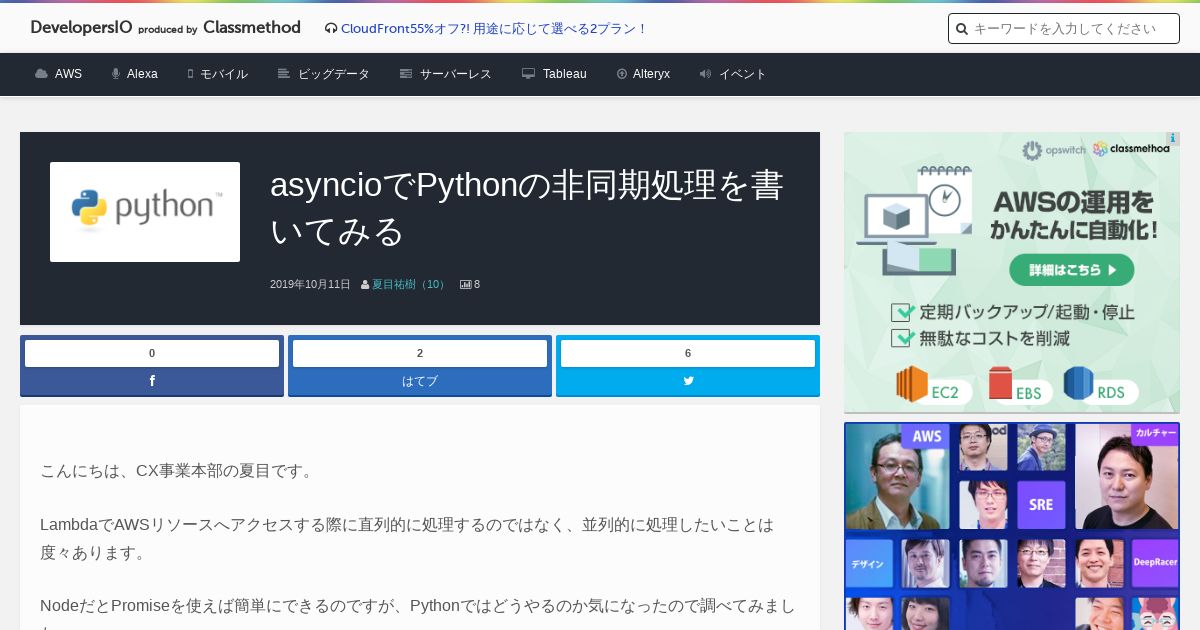The width and height of the screenshot is (1200, 630).
Task: Click the headphone icon beside the CloudFront announcement
Action: point(331,29)
